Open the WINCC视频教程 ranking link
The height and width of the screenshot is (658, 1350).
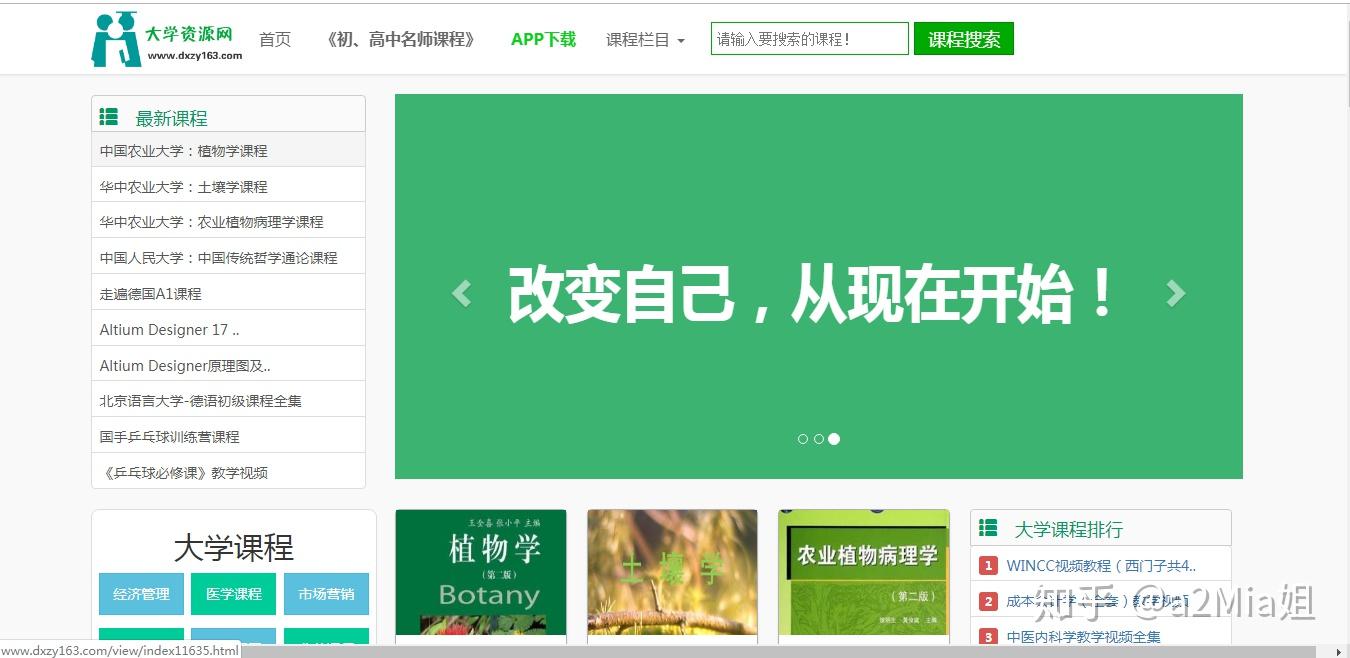pyautogui.click(x=1101, y=566)
